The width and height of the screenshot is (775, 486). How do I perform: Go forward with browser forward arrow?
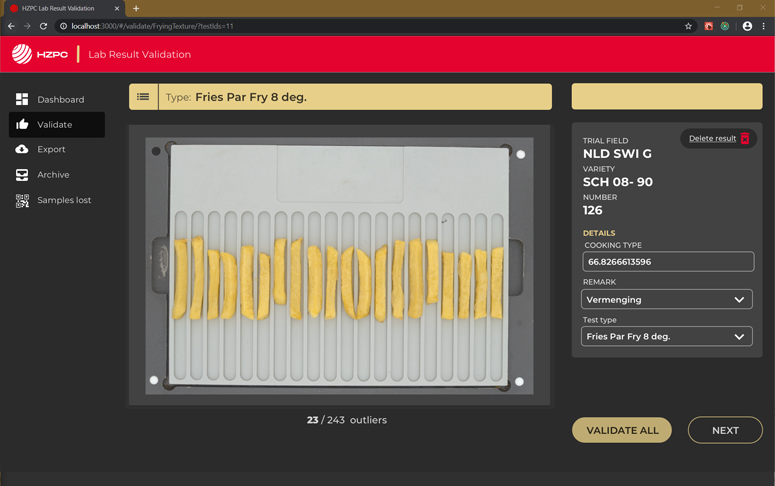tap(27, 26)
